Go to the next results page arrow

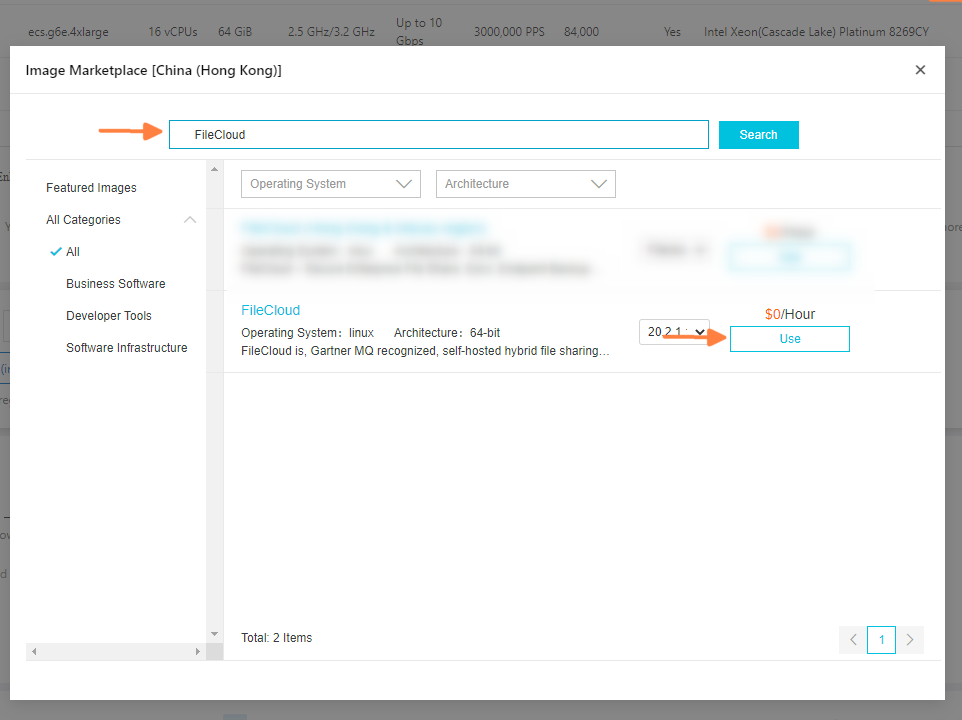click(x=909, y=640)
